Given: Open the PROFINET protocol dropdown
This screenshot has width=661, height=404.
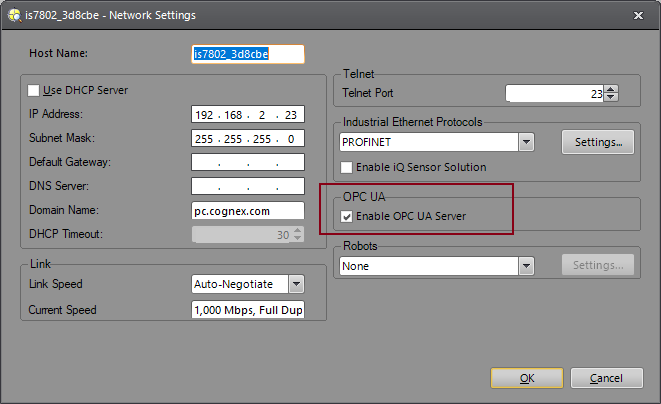Looking at the screenshot, I should tap(526, 143).
